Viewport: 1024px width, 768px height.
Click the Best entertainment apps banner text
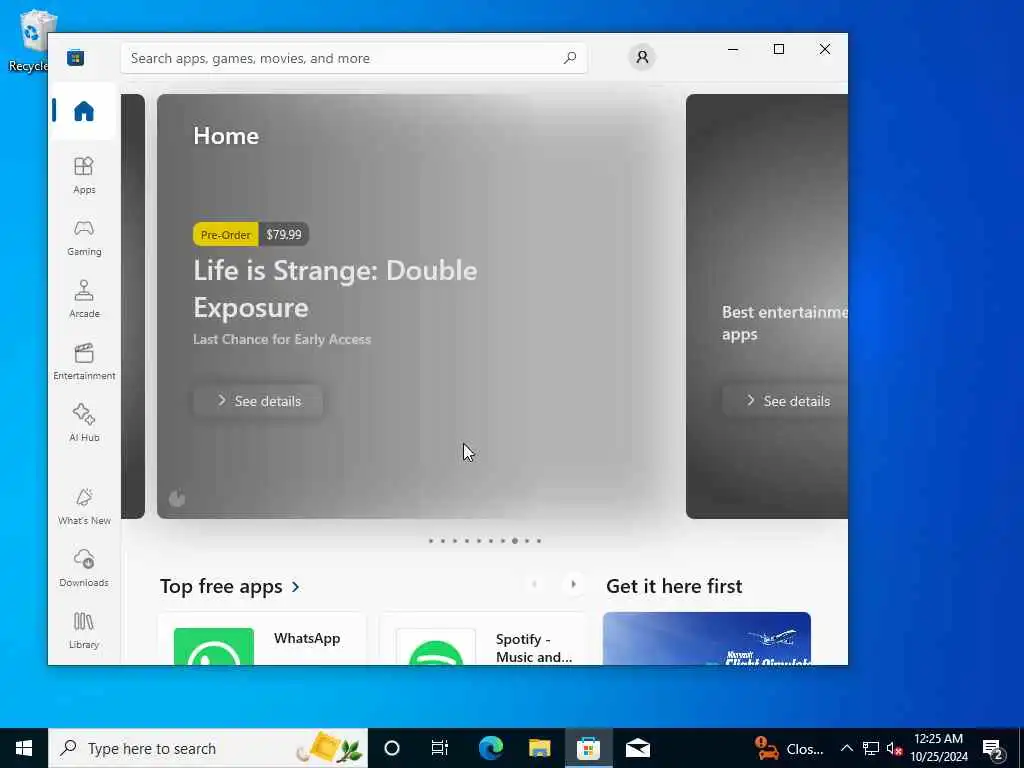coord(784,323)
